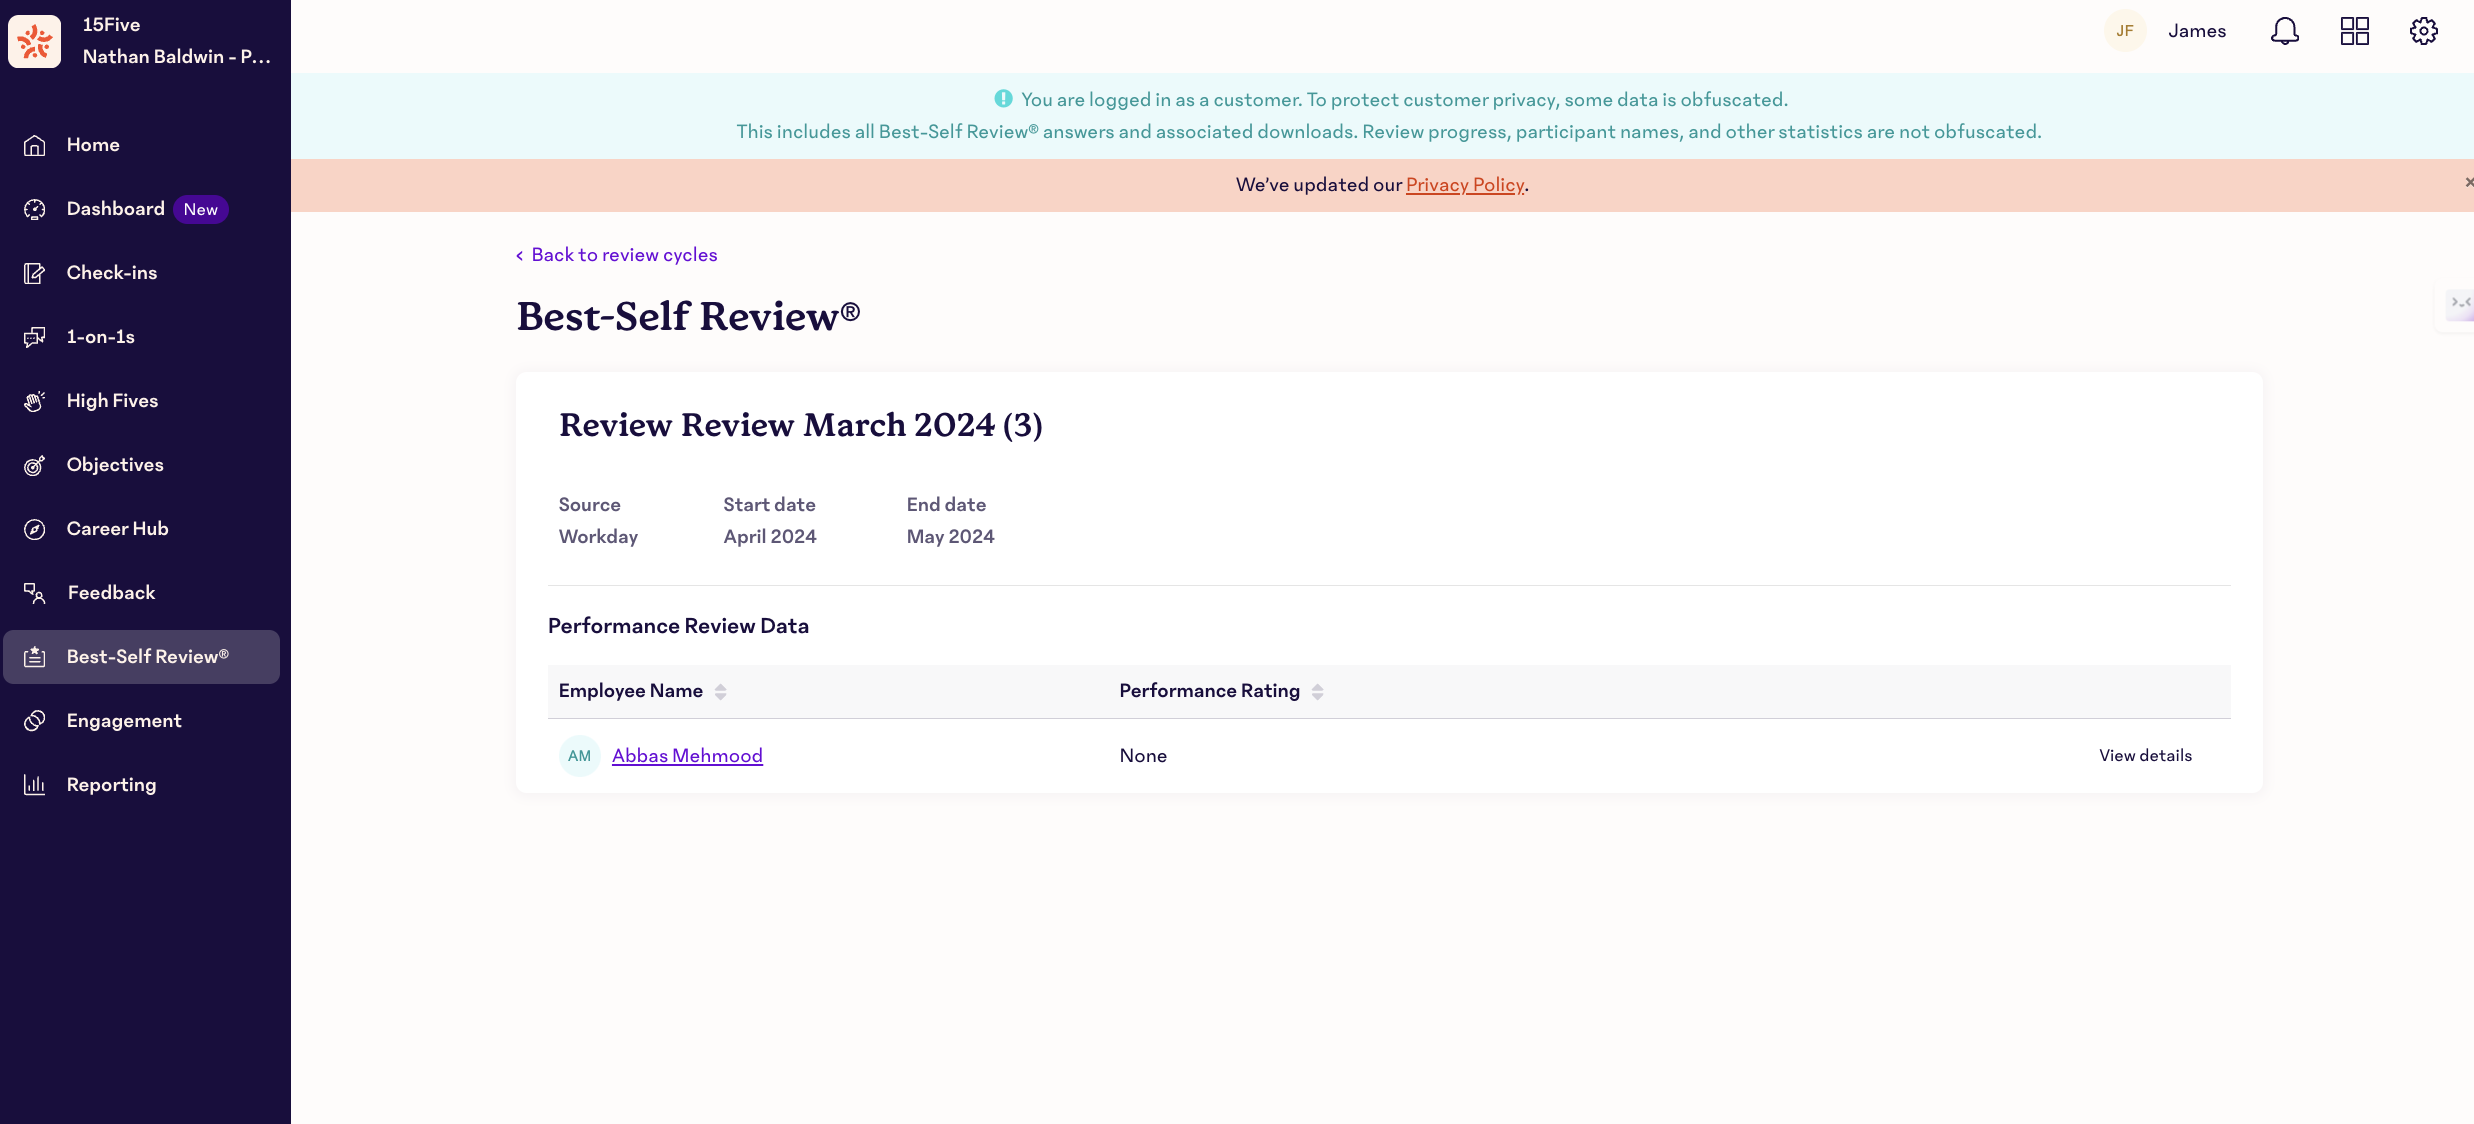This screenshot has height=1124, width=2474.
Task: Sort by Employee Name column arrows
Action: [x=720, y=692]
